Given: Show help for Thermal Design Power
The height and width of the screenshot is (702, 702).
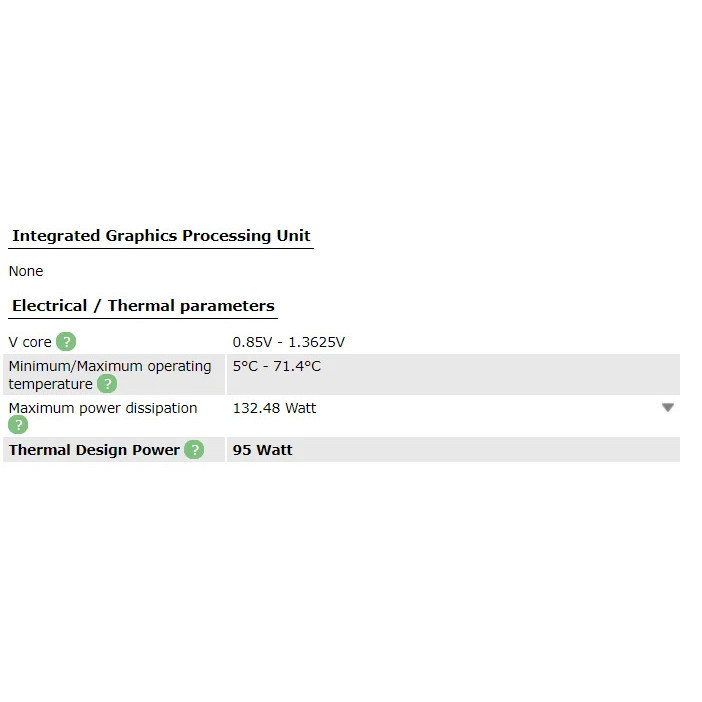Looking at the screenshot, I should tap(194, 450).
